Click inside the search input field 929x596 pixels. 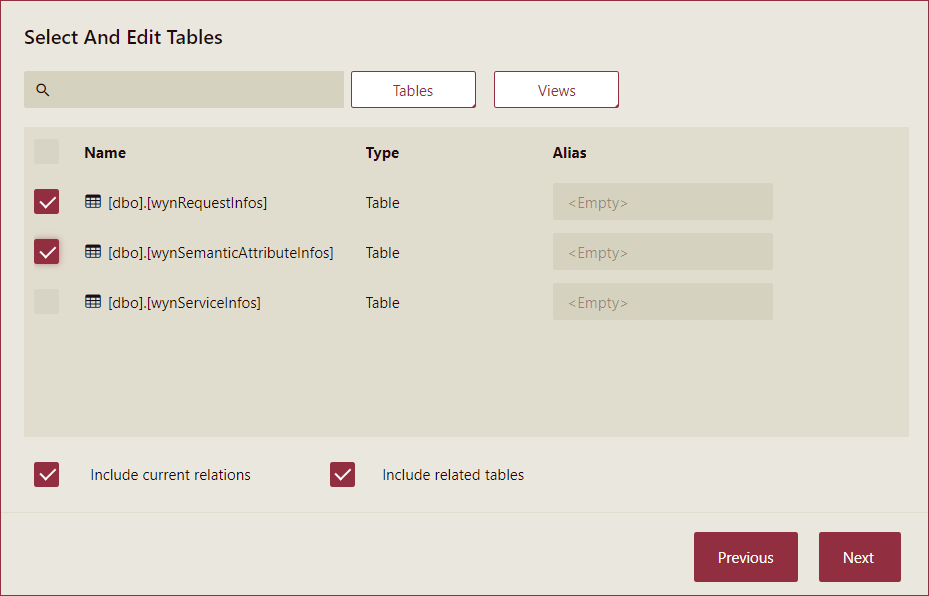tap(183, 90)
